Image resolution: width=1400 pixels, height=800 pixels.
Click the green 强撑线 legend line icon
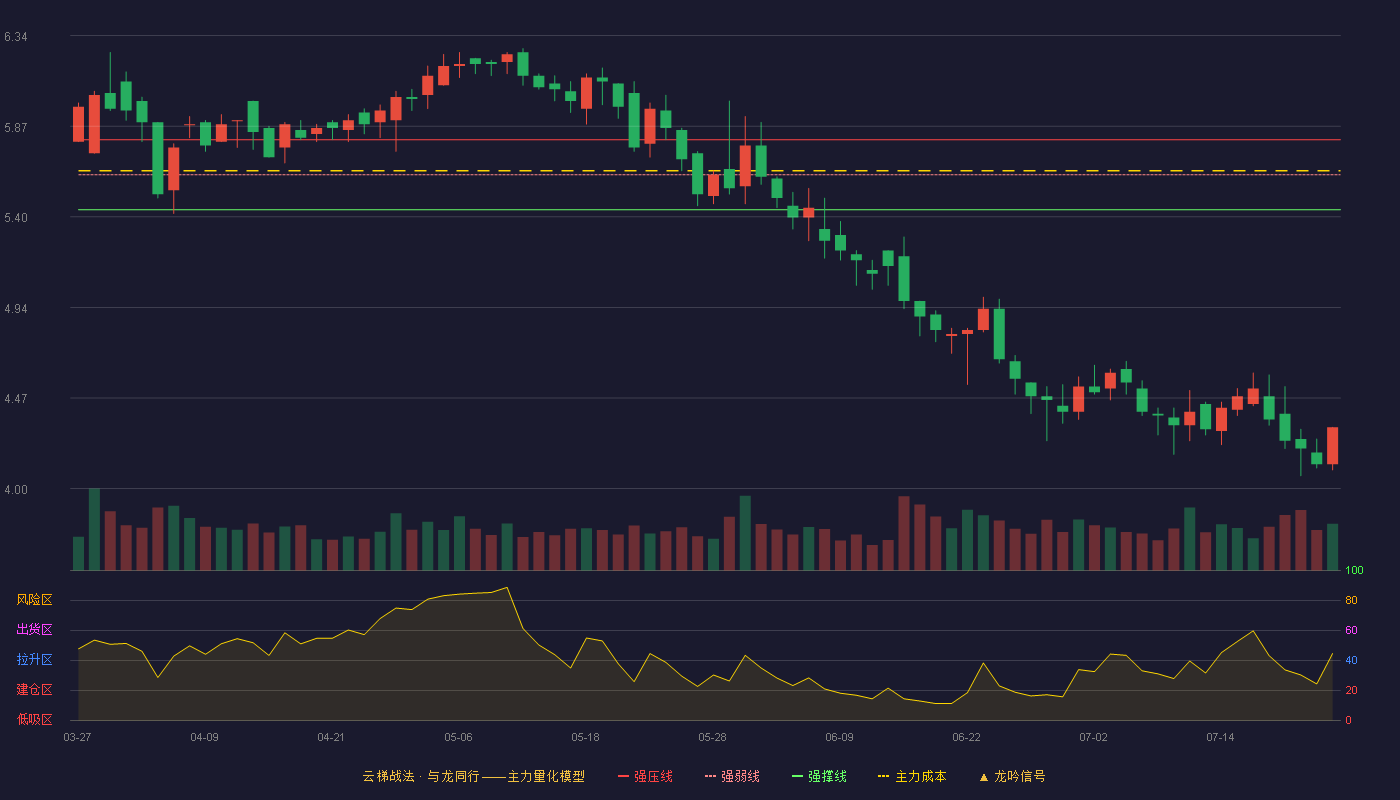point(797,776)
